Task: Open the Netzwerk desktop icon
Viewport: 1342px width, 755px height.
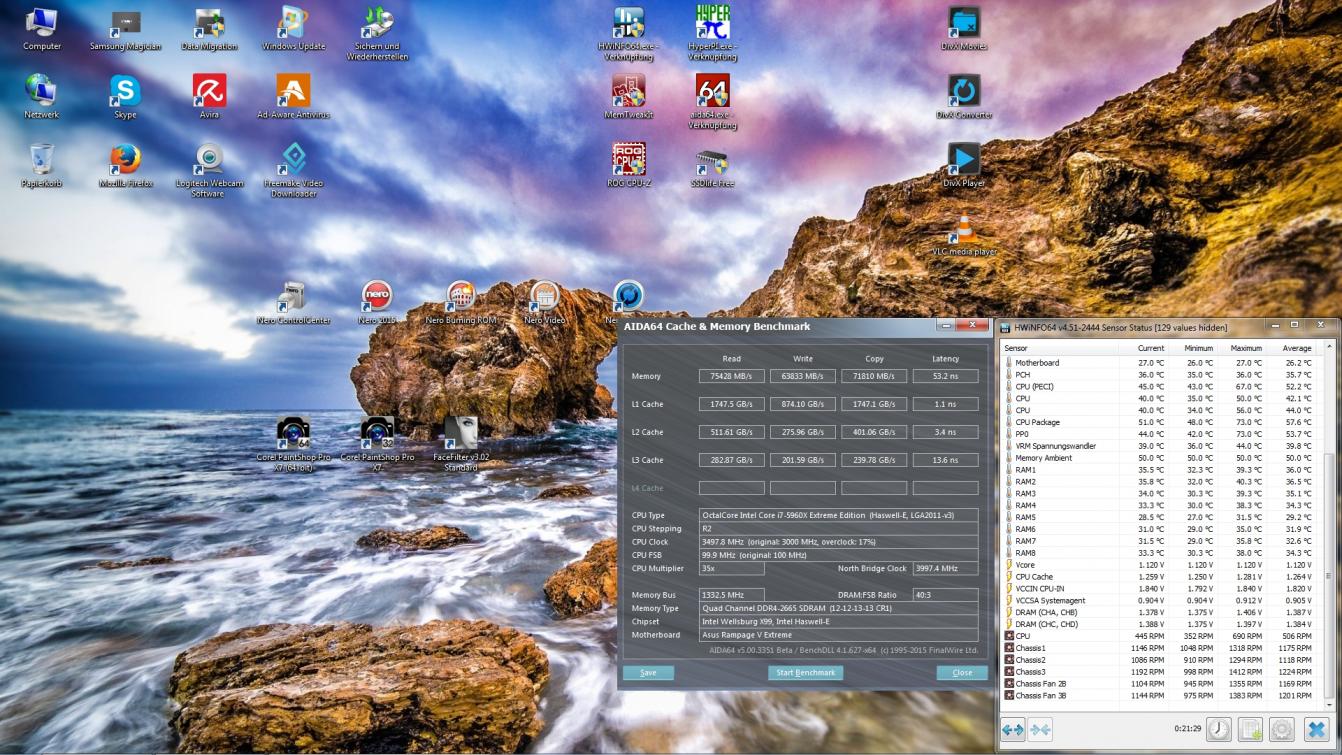Action: point(42,96)
